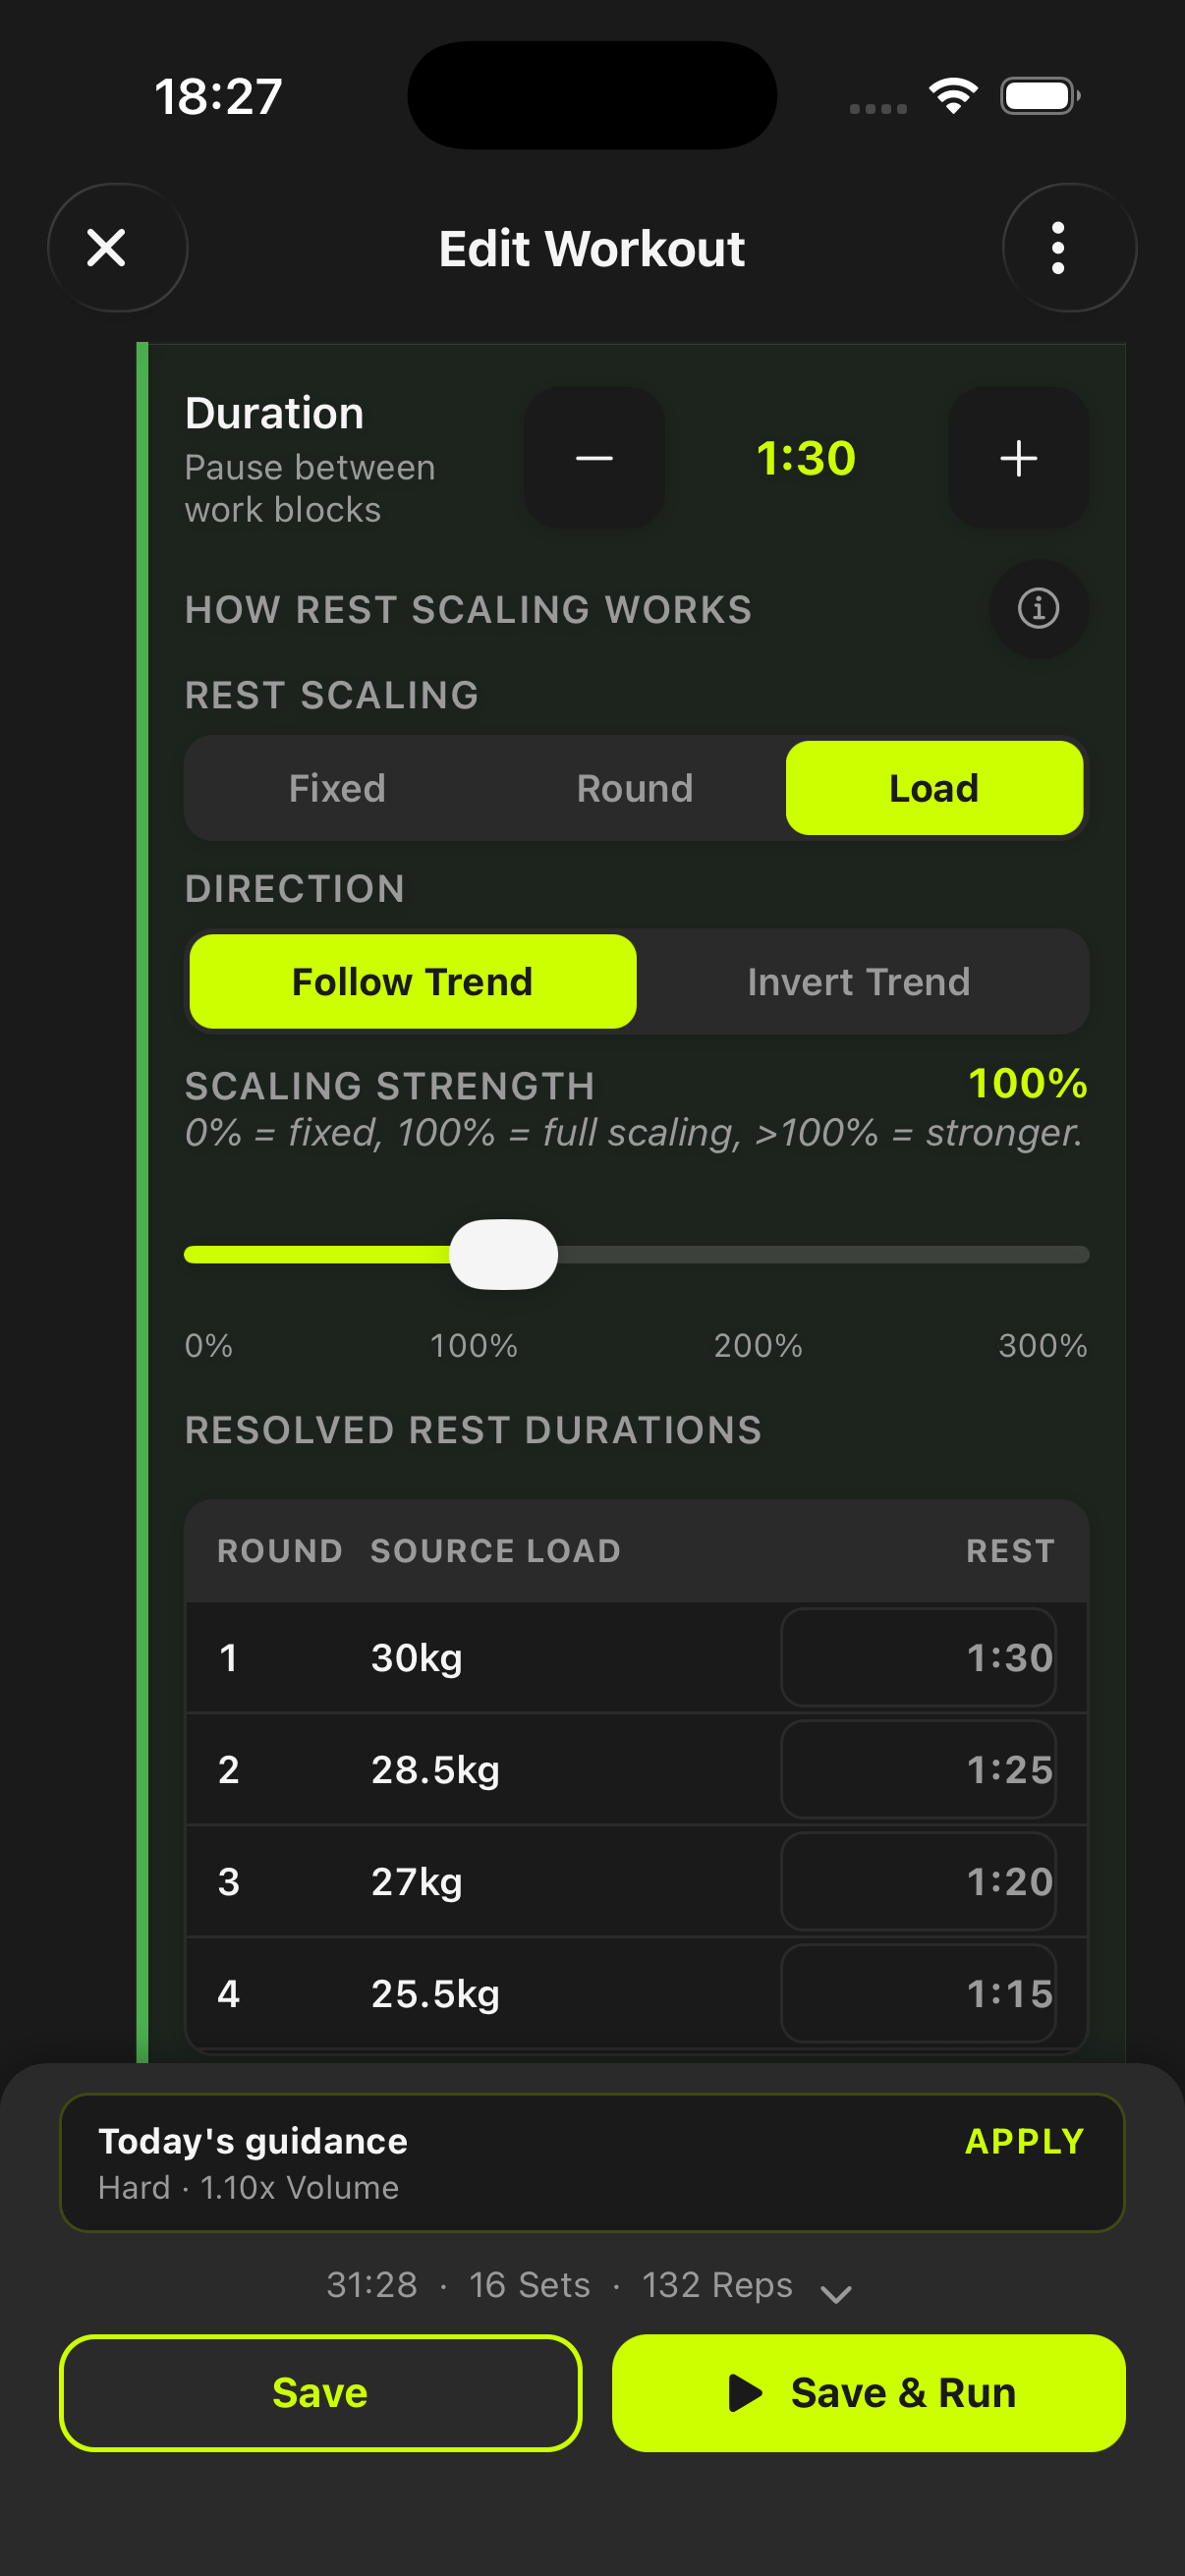Enable Follow Trend direction
The height and width of the screenshot is (2576, 1185).
(411, 981)
